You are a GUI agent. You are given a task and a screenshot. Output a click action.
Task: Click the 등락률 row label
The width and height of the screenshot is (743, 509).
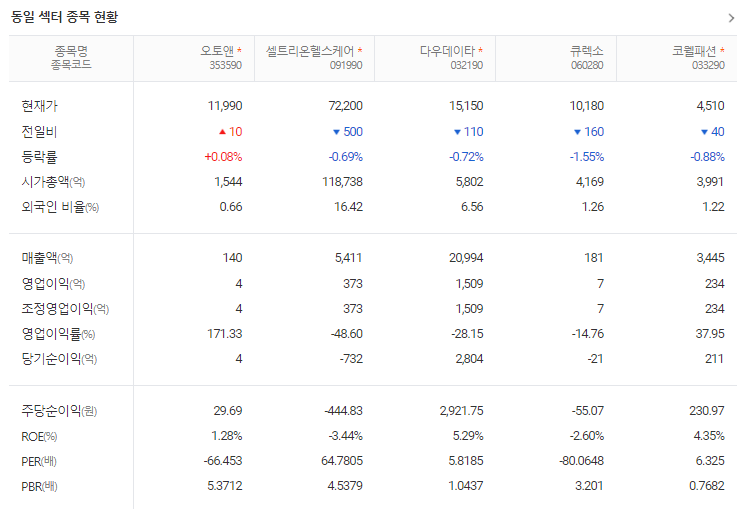click(39, 157)
